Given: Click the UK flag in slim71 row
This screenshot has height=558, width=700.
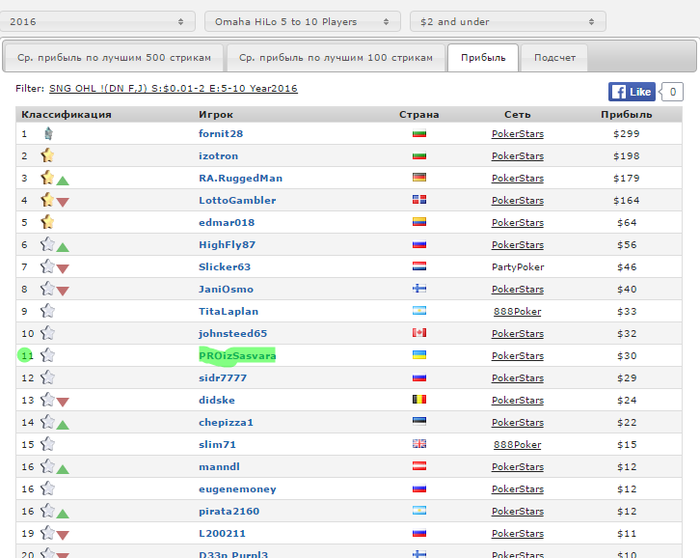Looking at the screenshot, I should pyautogui.click(x=419, y=444).
